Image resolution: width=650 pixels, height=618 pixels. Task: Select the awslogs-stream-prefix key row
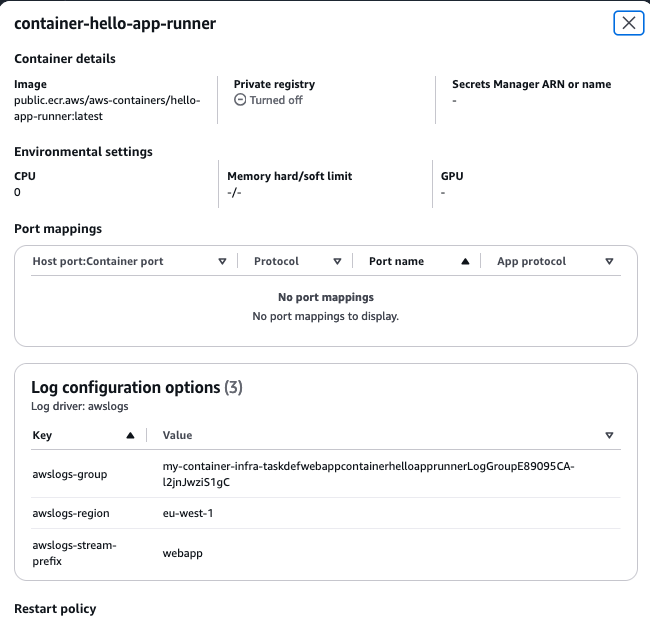[75, 552]
